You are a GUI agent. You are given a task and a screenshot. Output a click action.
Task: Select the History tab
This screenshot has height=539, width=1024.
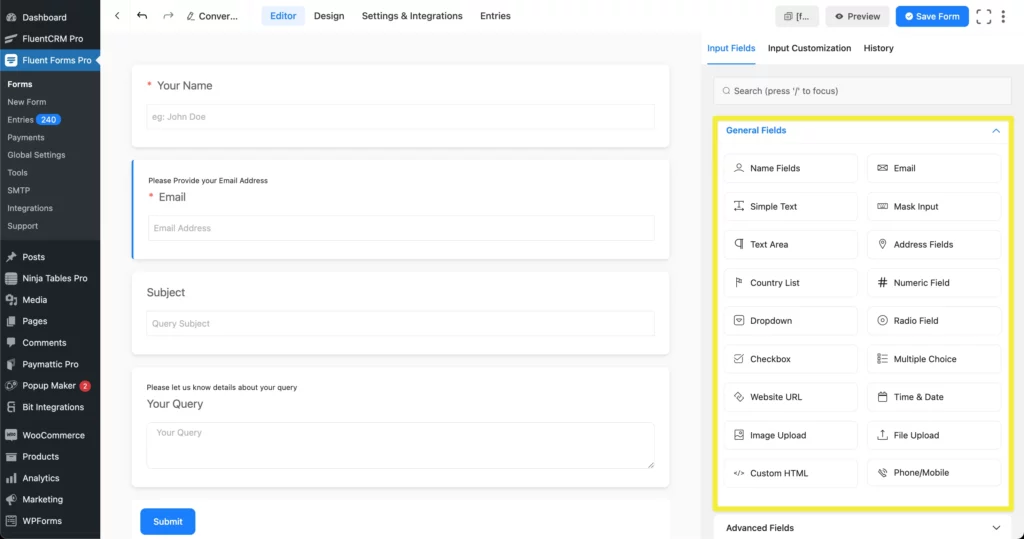(878, 48)
